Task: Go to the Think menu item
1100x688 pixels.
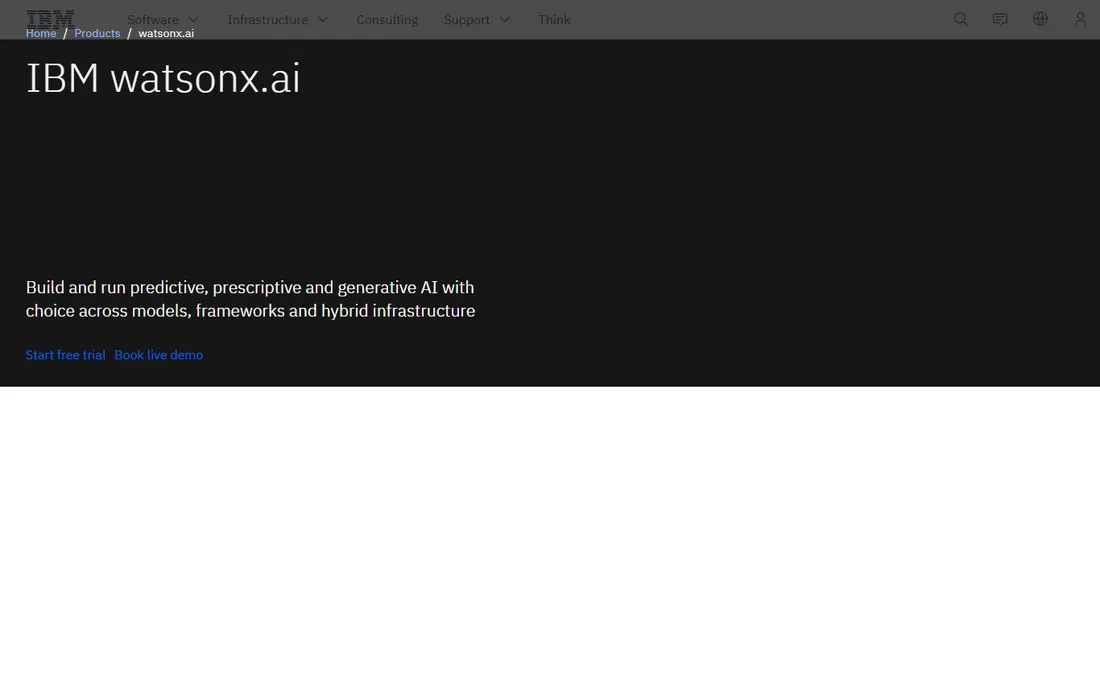Action: coord(554,20)
